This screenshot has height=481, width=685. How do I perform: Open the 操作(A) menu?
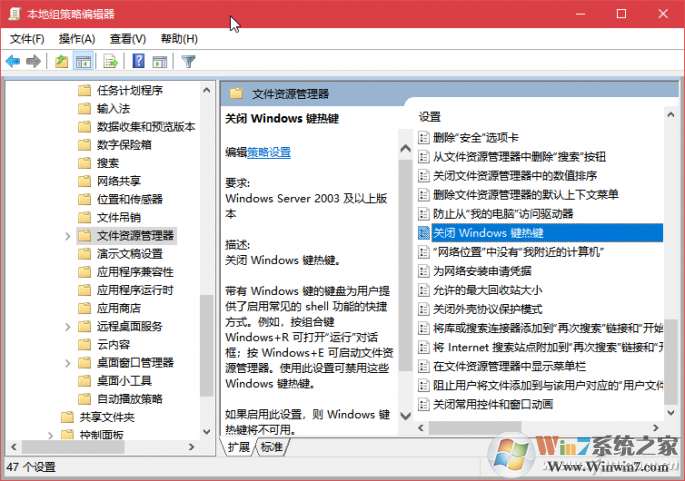pyautogui.click(x=77, y=39)
